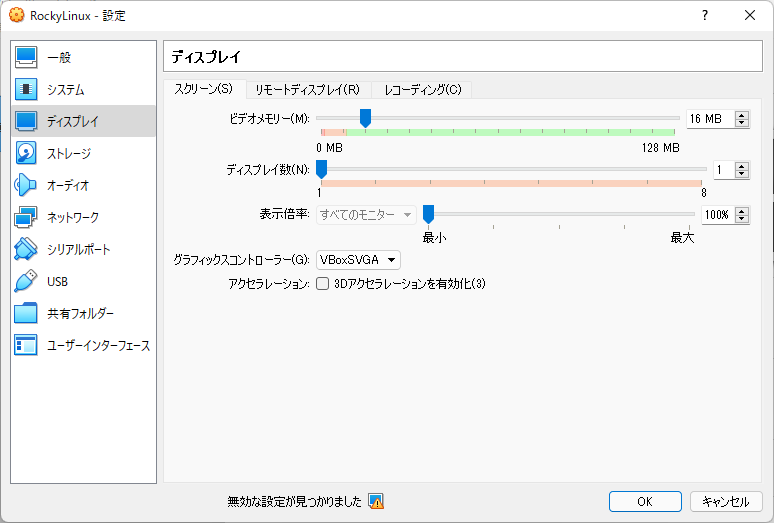Open the ネットワーク (Network) icon
Viewport: 774px width, 523px height.
[26, 218]
